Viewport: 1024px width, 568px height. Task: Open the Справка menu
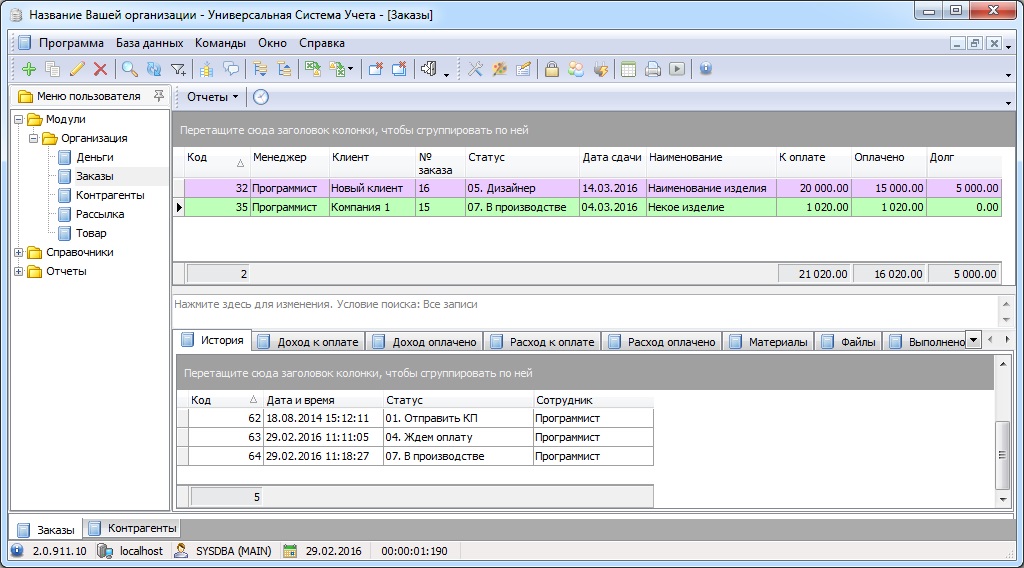coord(322,43)
